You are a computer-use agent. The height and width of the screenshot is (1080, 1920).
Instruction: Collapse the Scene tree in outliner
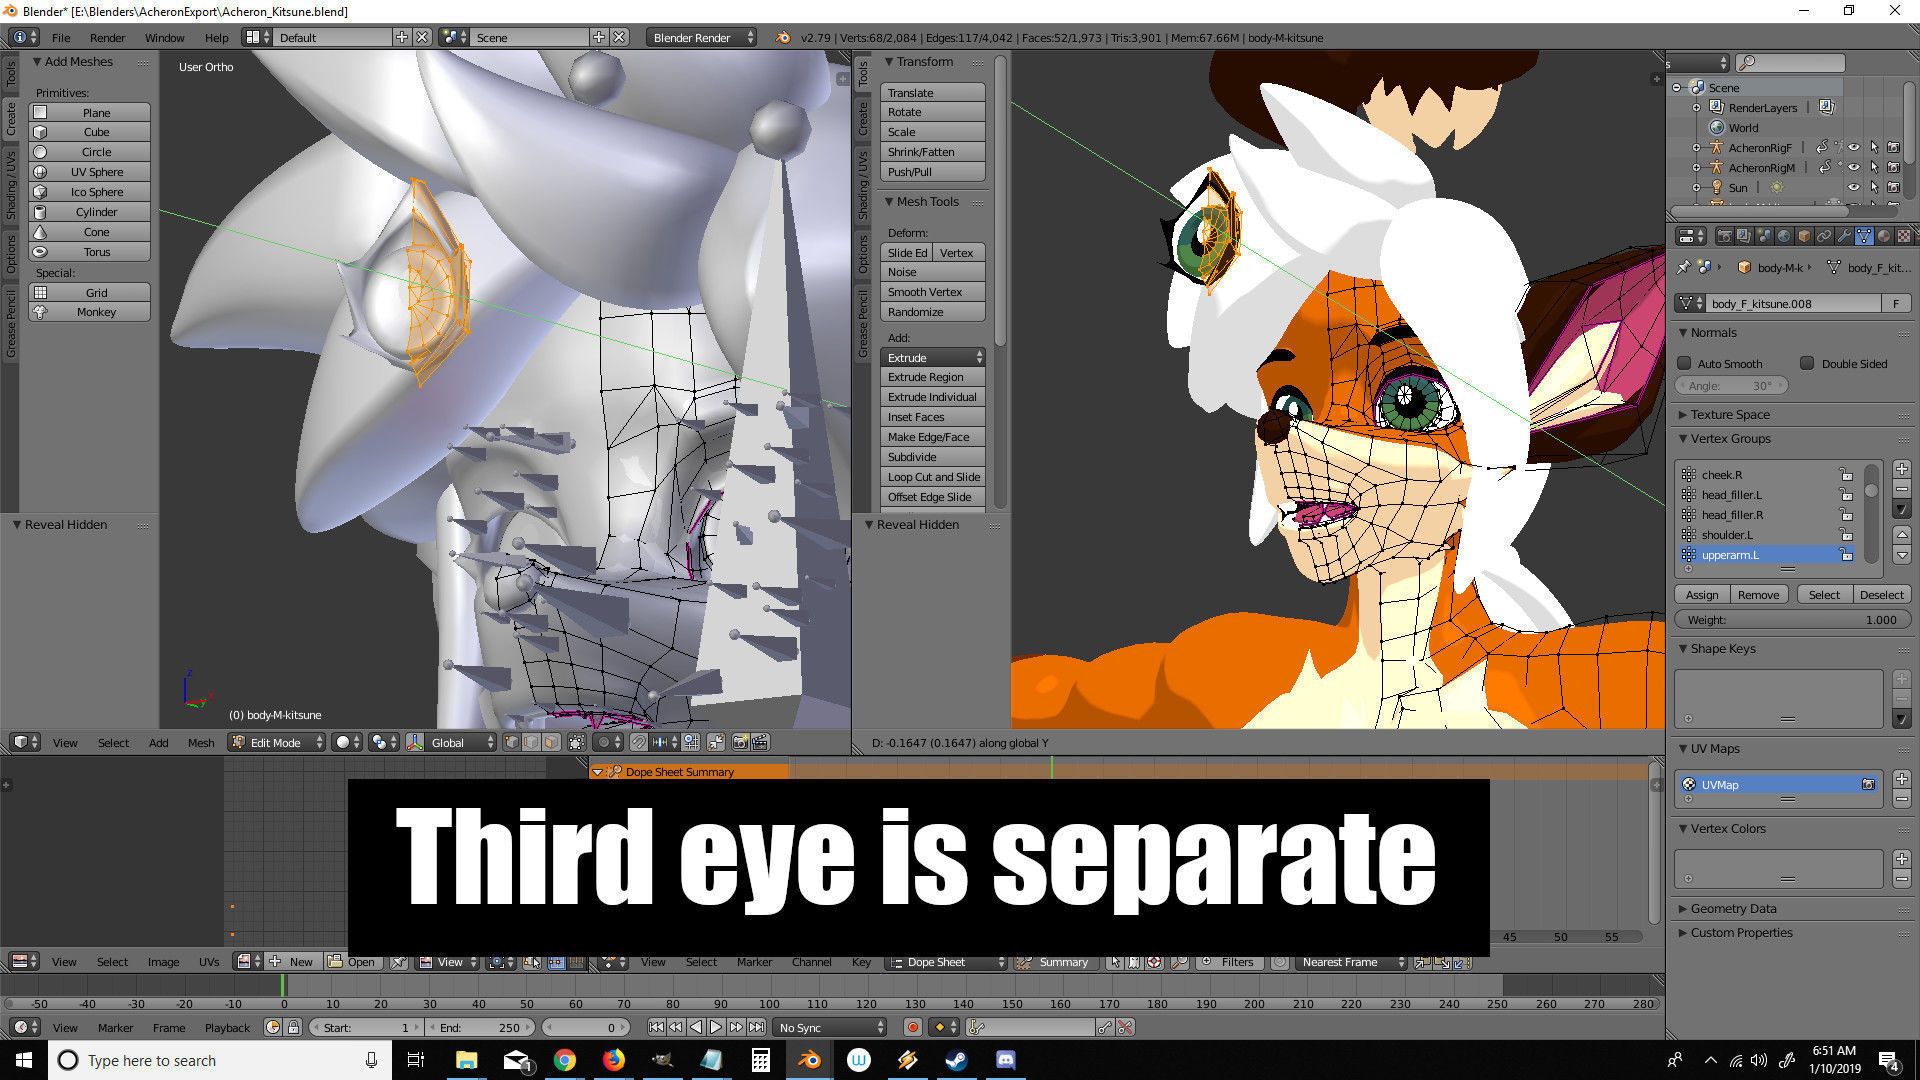[x=1677, y=87]
